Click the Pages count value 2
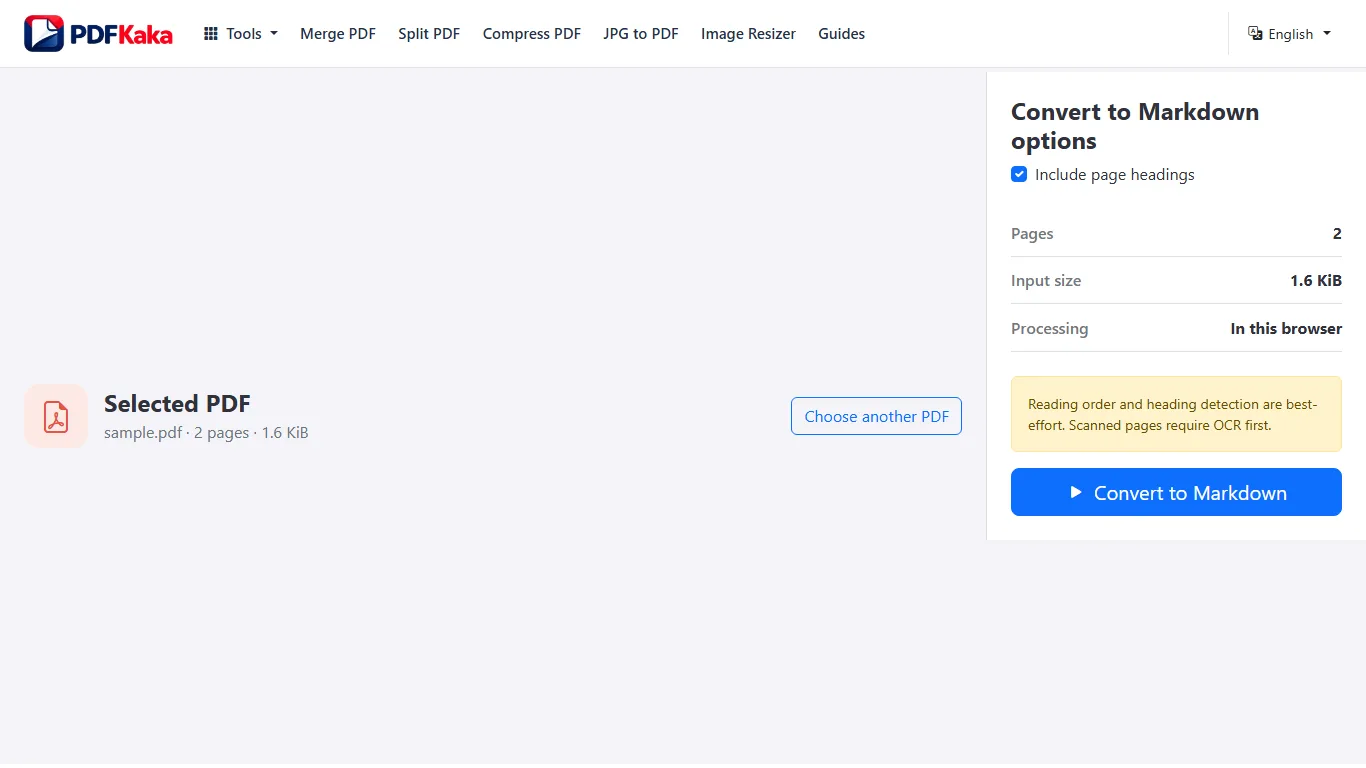Image resolution: width=1366 pixels, height=768 pixels. 1337,234
